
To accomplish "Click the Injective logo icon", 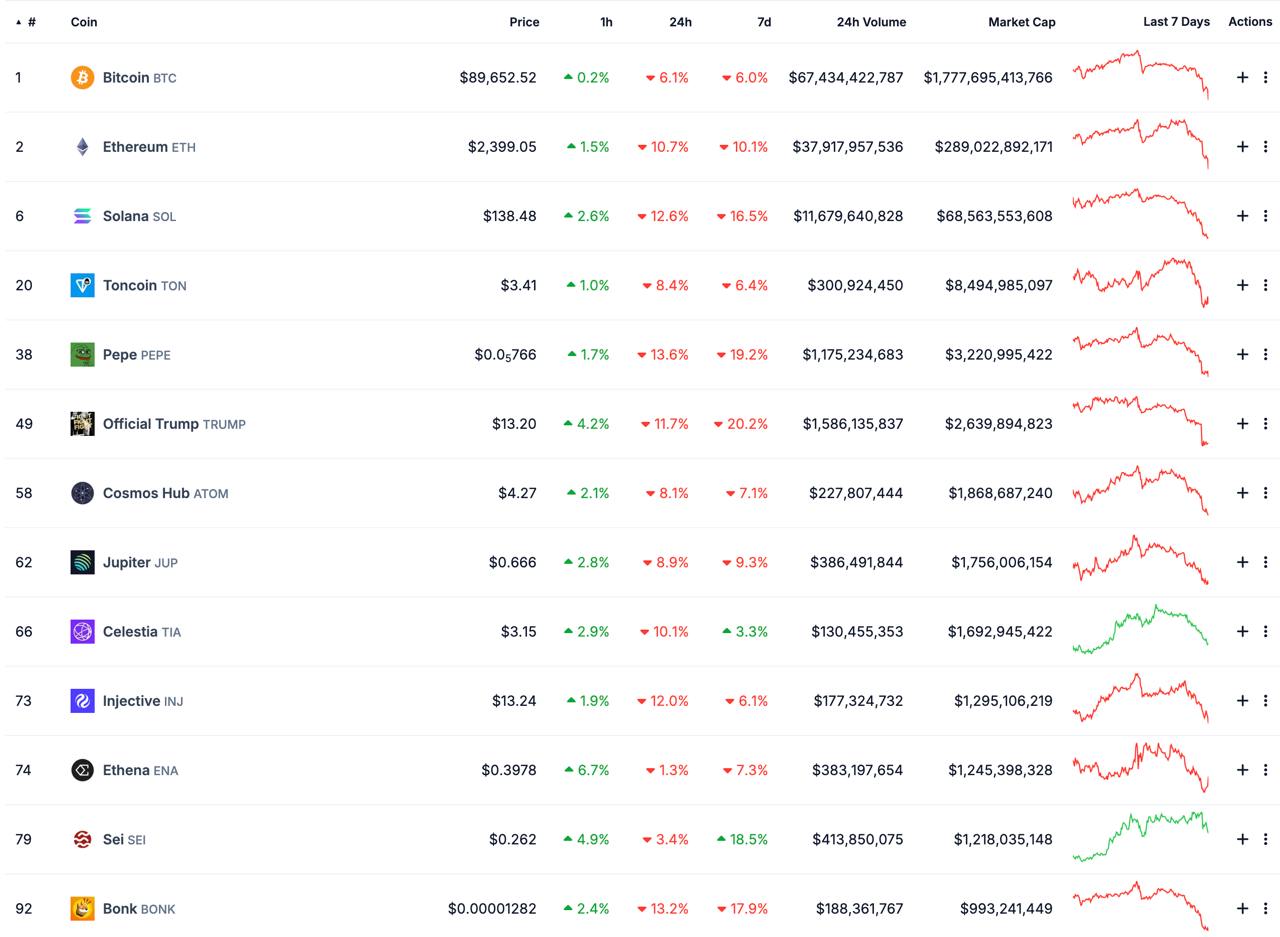I will point(82,701).
